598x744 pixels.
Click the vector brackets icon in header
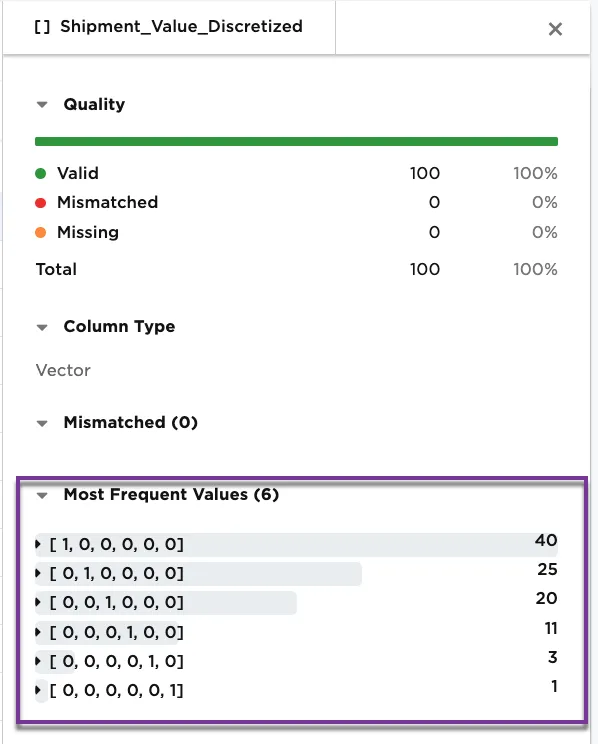pos(42,27)
